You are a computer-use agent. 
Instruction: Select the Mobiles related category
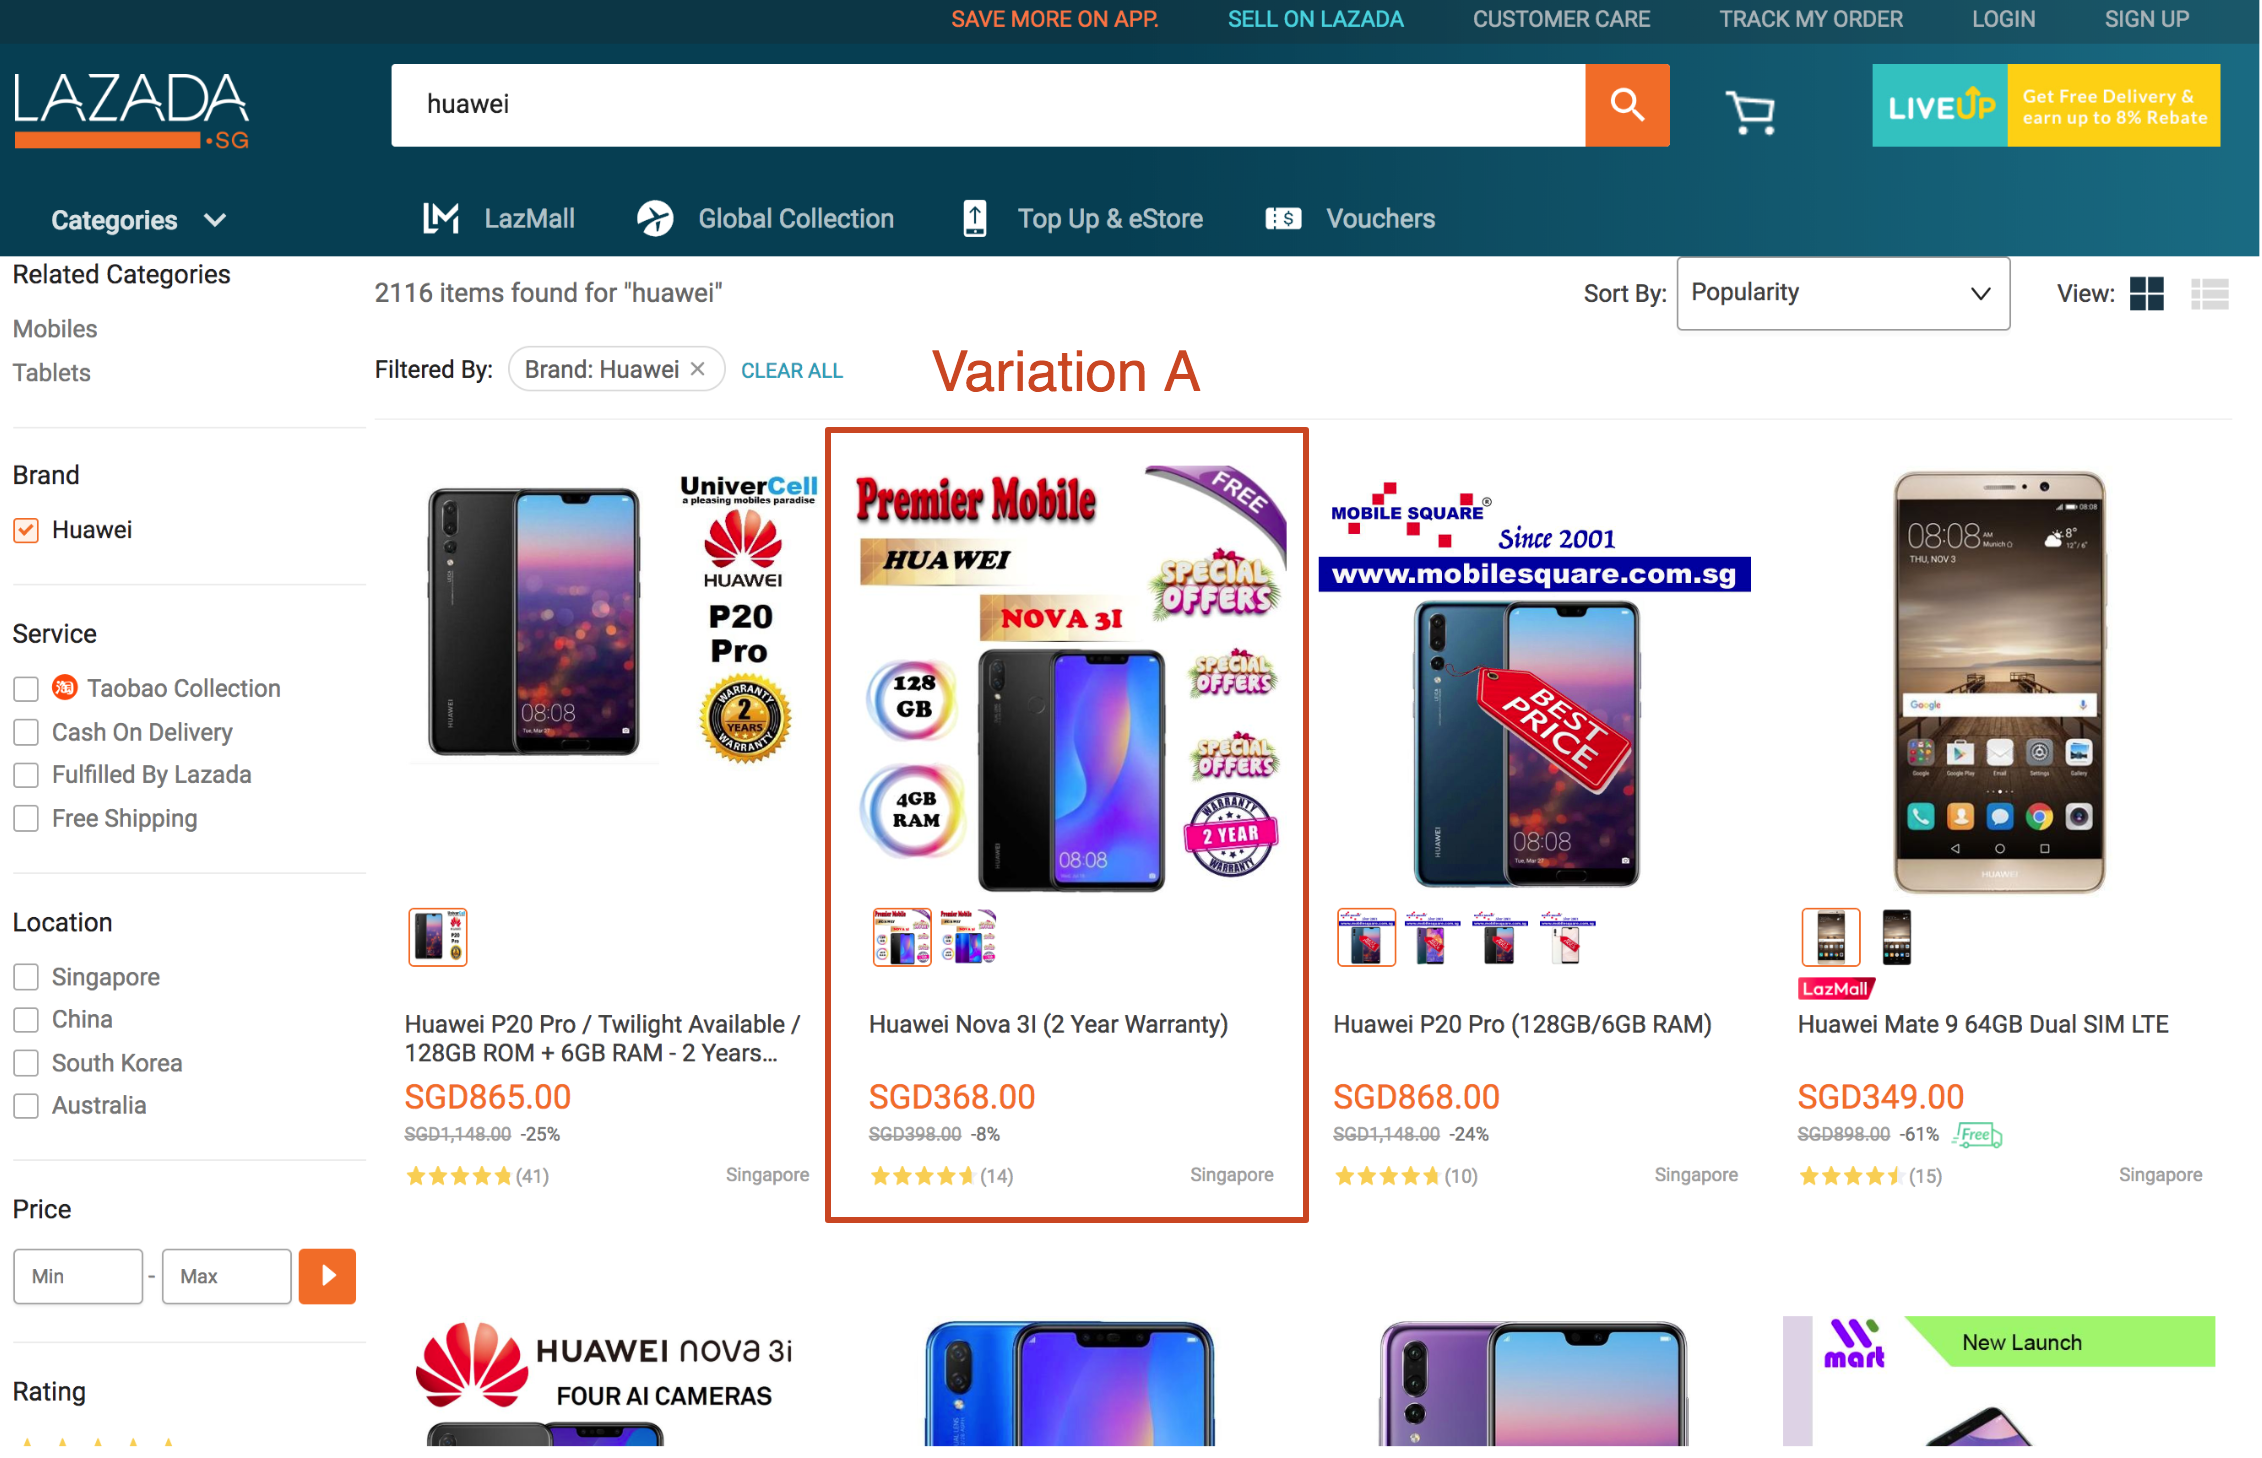(54, 327)
